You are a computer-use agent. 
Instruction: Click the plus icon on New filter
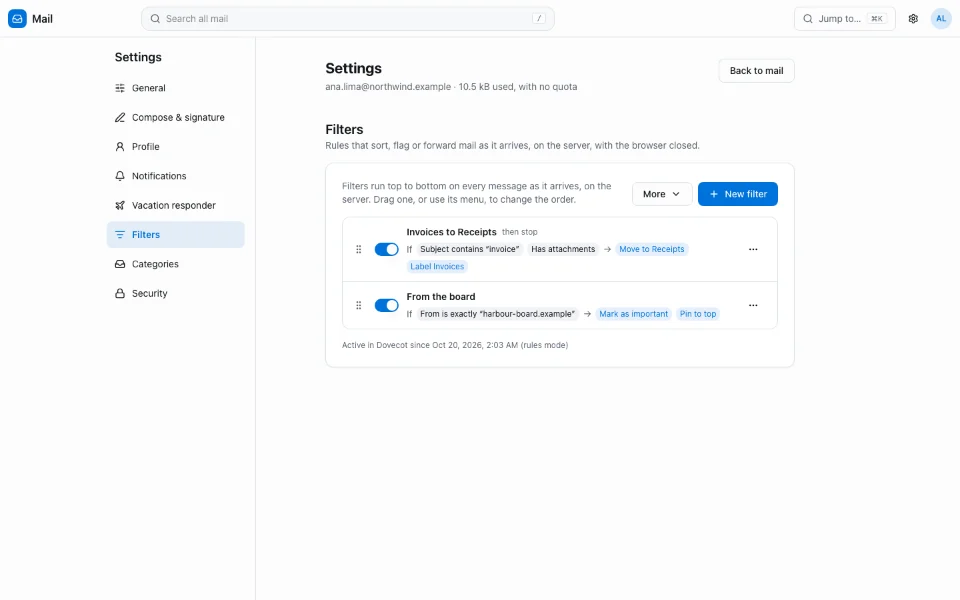point(714,194)
